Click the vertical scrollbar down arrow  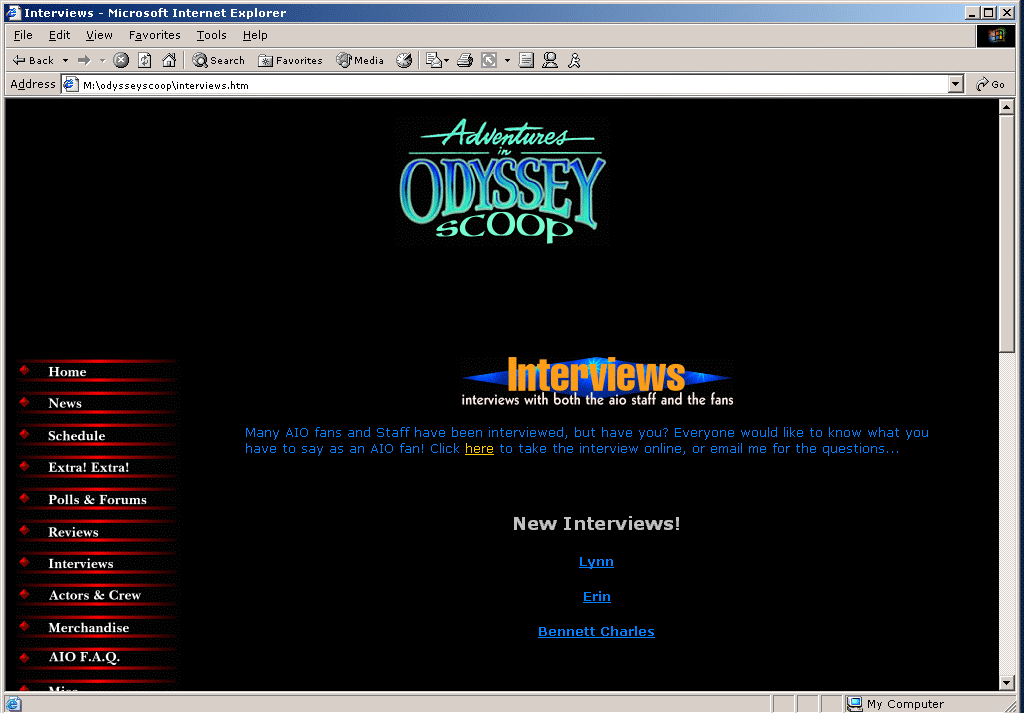pyautogui.click(x=1007, y=683)
